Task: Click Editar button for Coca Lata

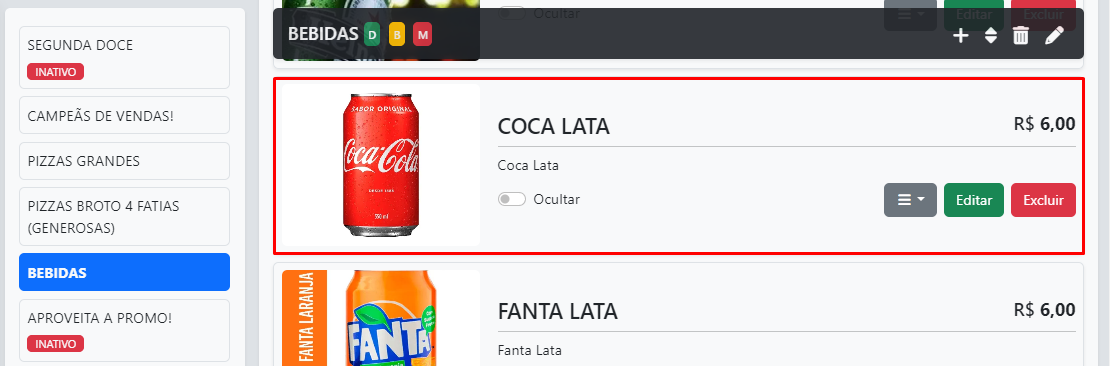Action: pyautogui.click(x=974, y=200)
